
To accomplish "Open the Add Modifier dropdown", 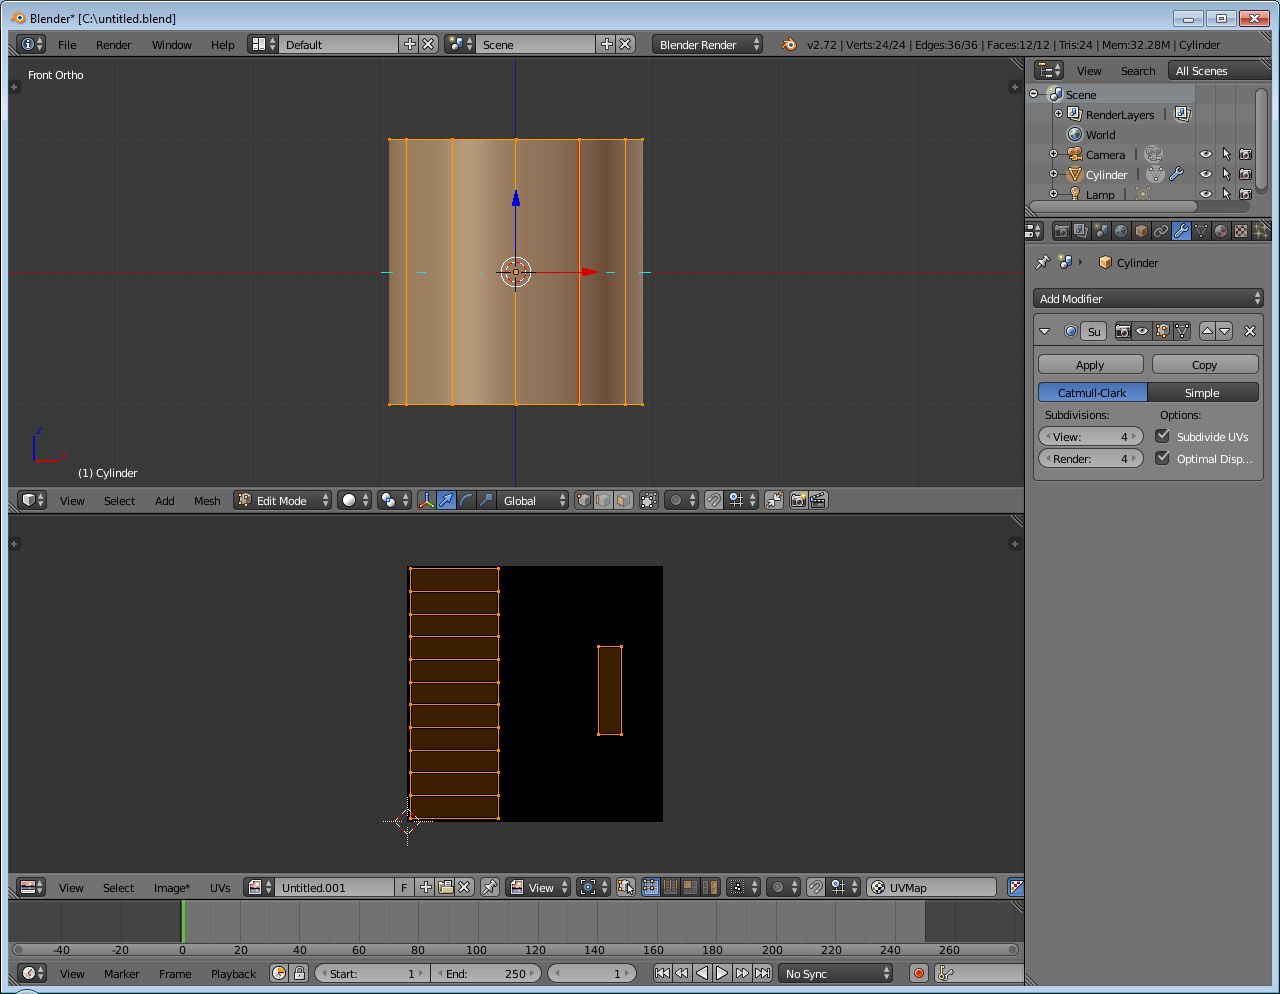I will coord(1148,298).
